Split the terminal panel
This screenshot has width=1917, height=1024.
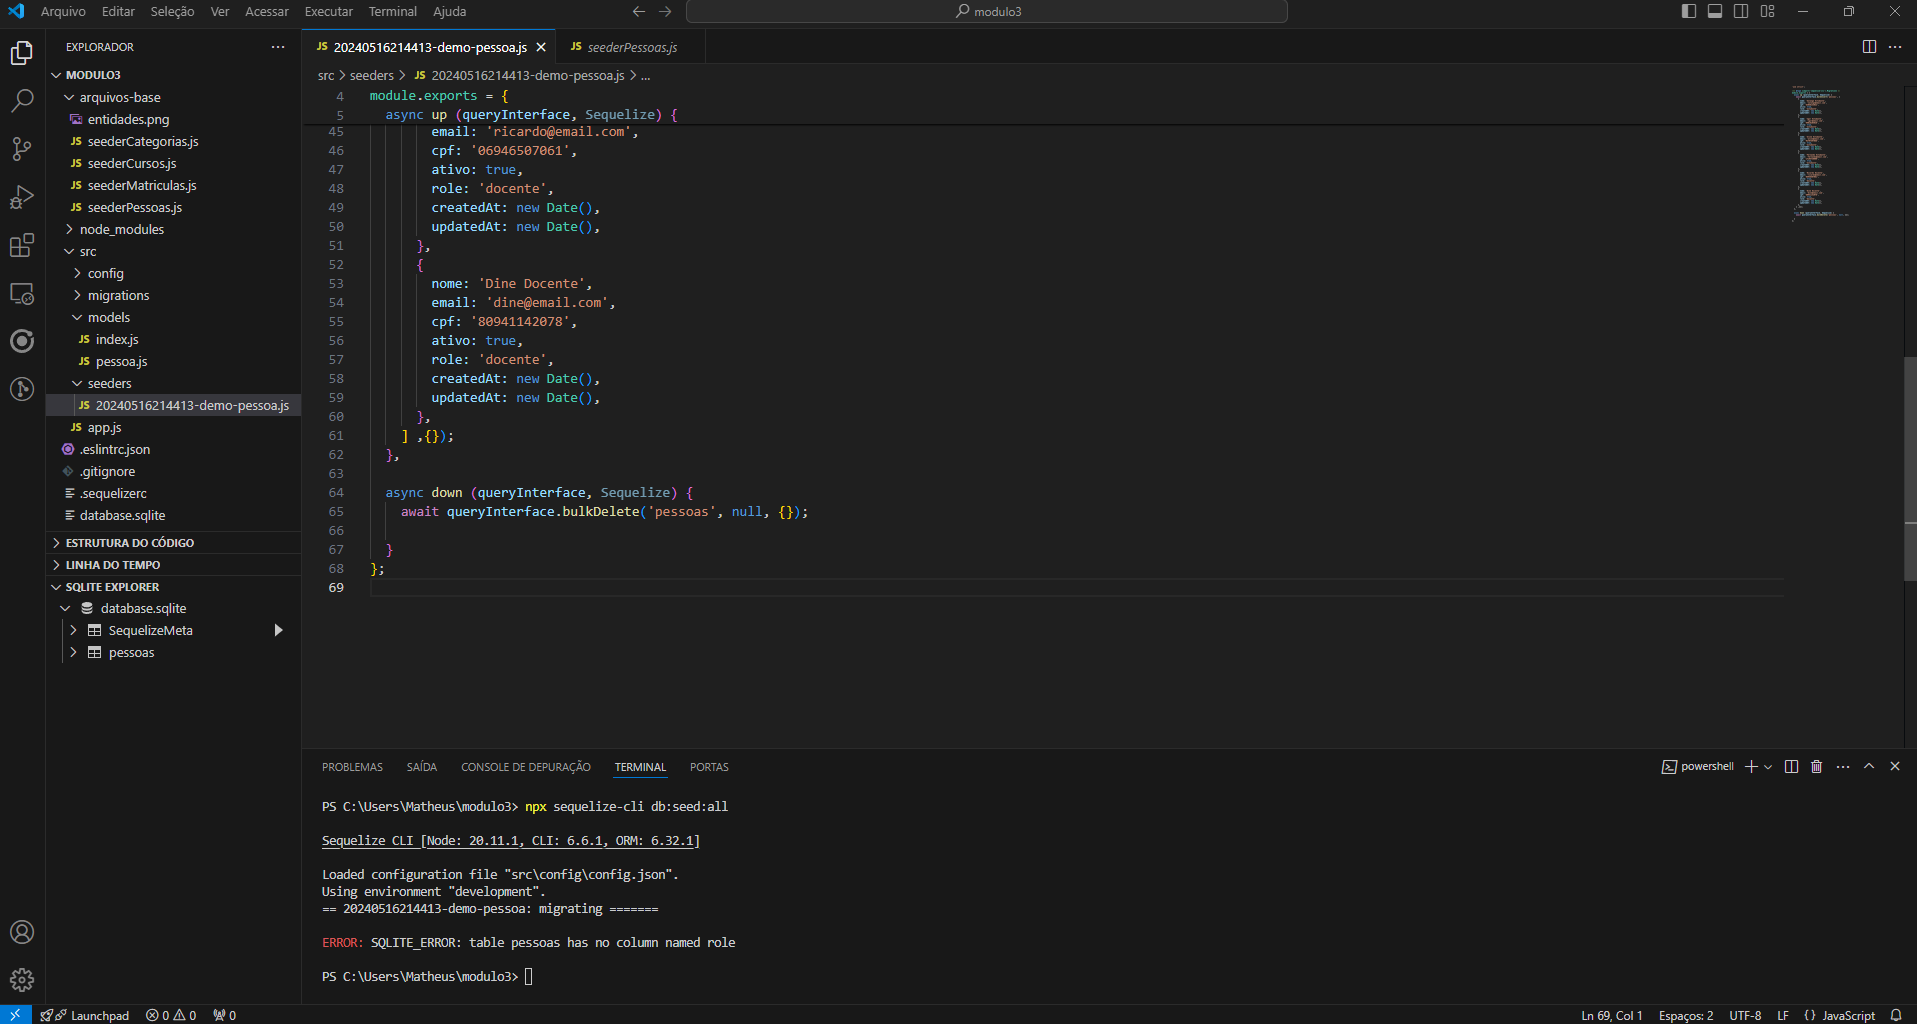click(1791, 767)
